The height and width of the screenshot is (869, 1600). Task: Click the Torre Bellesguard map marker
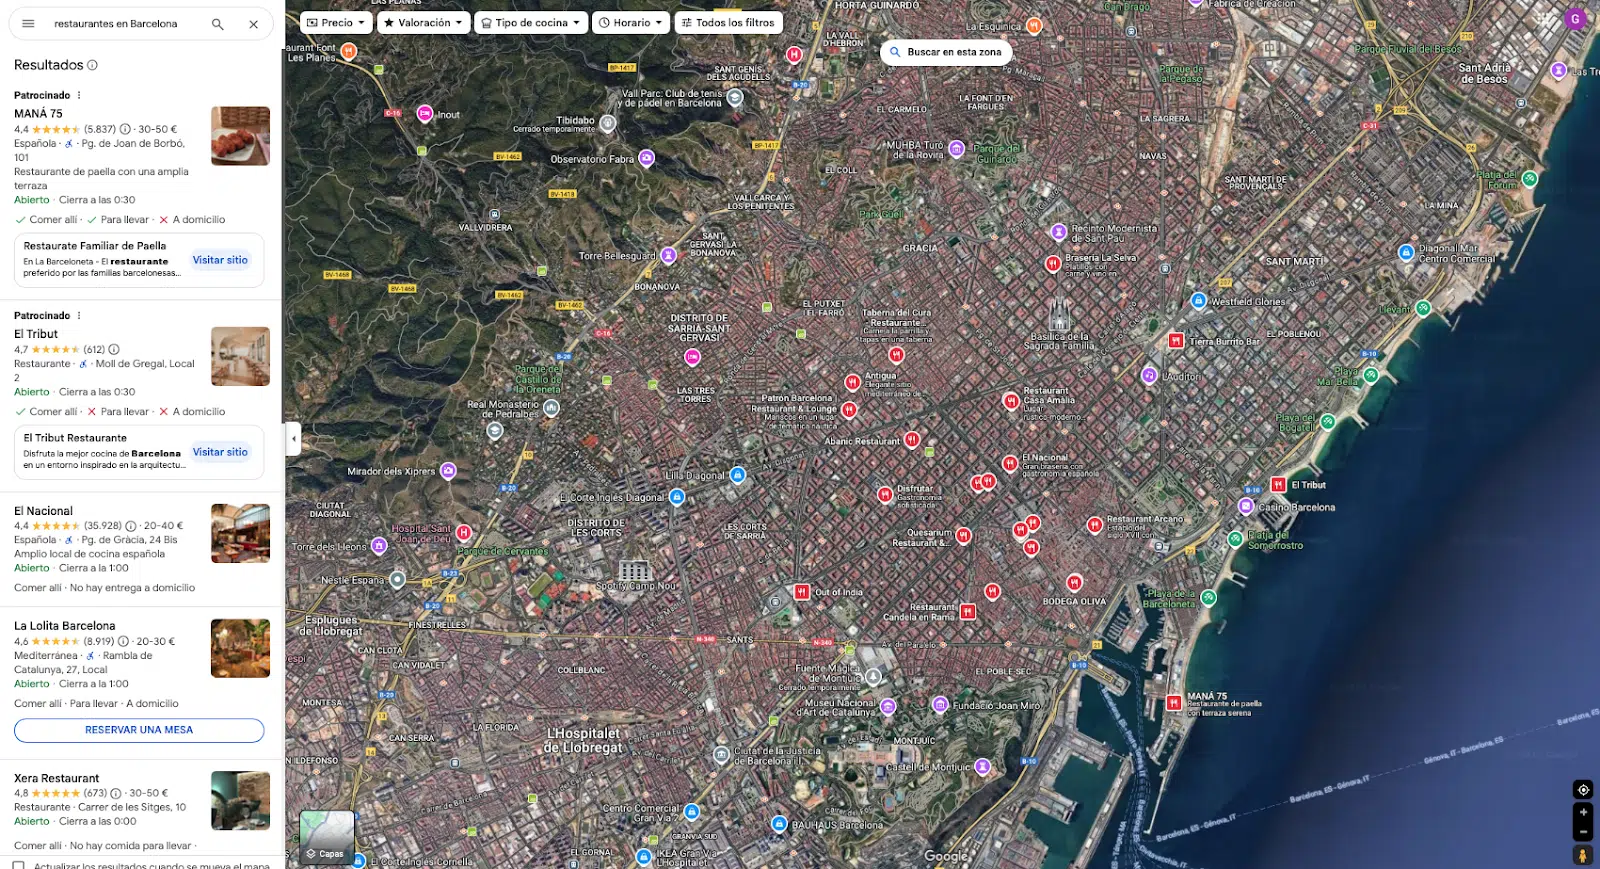[x=669, y=255]
